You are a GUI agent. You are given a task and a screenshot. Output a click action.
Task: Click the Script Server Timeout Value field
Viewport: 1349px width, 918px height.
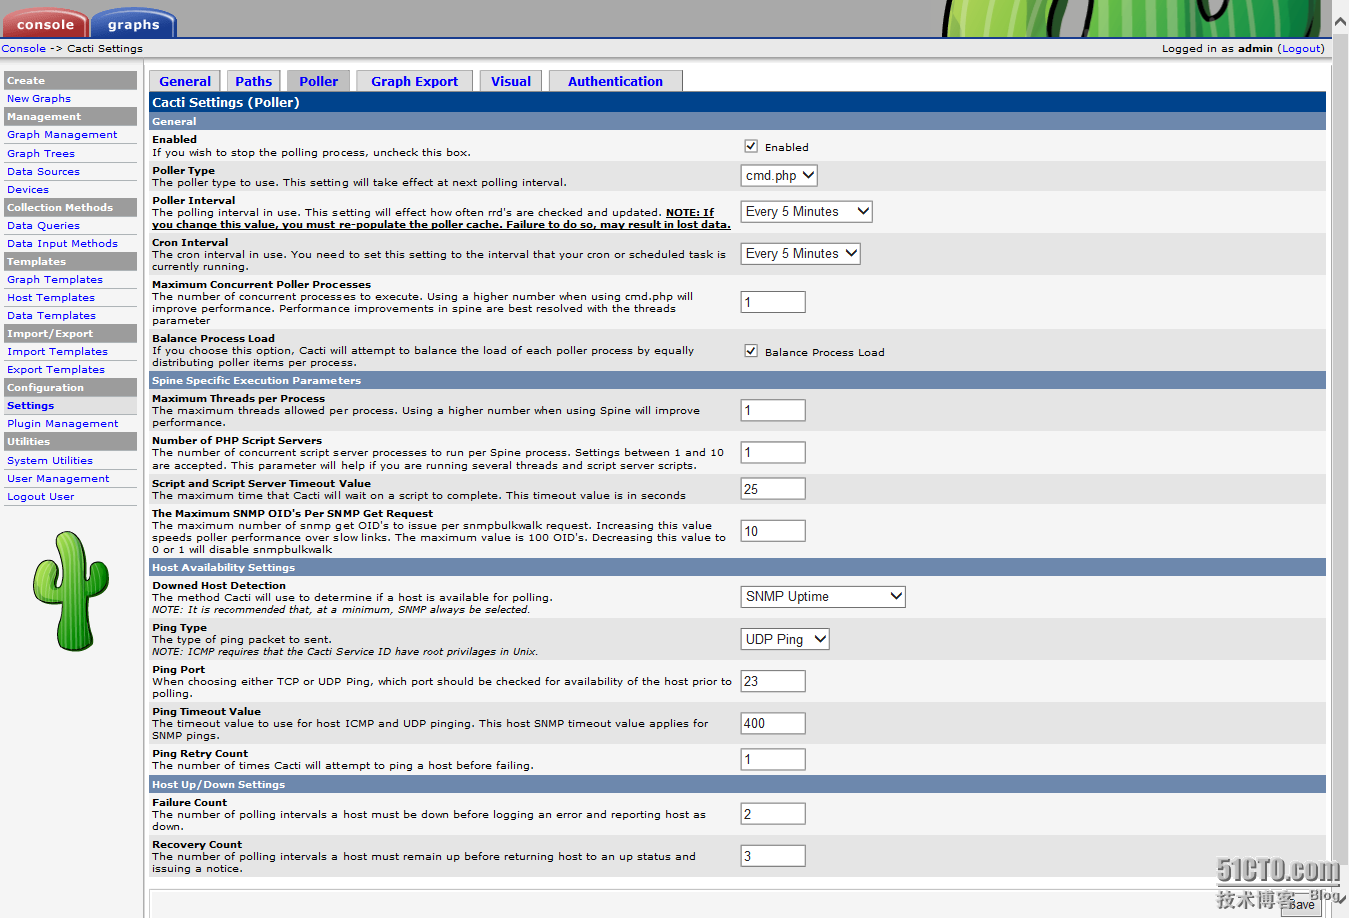coord(773,489)
